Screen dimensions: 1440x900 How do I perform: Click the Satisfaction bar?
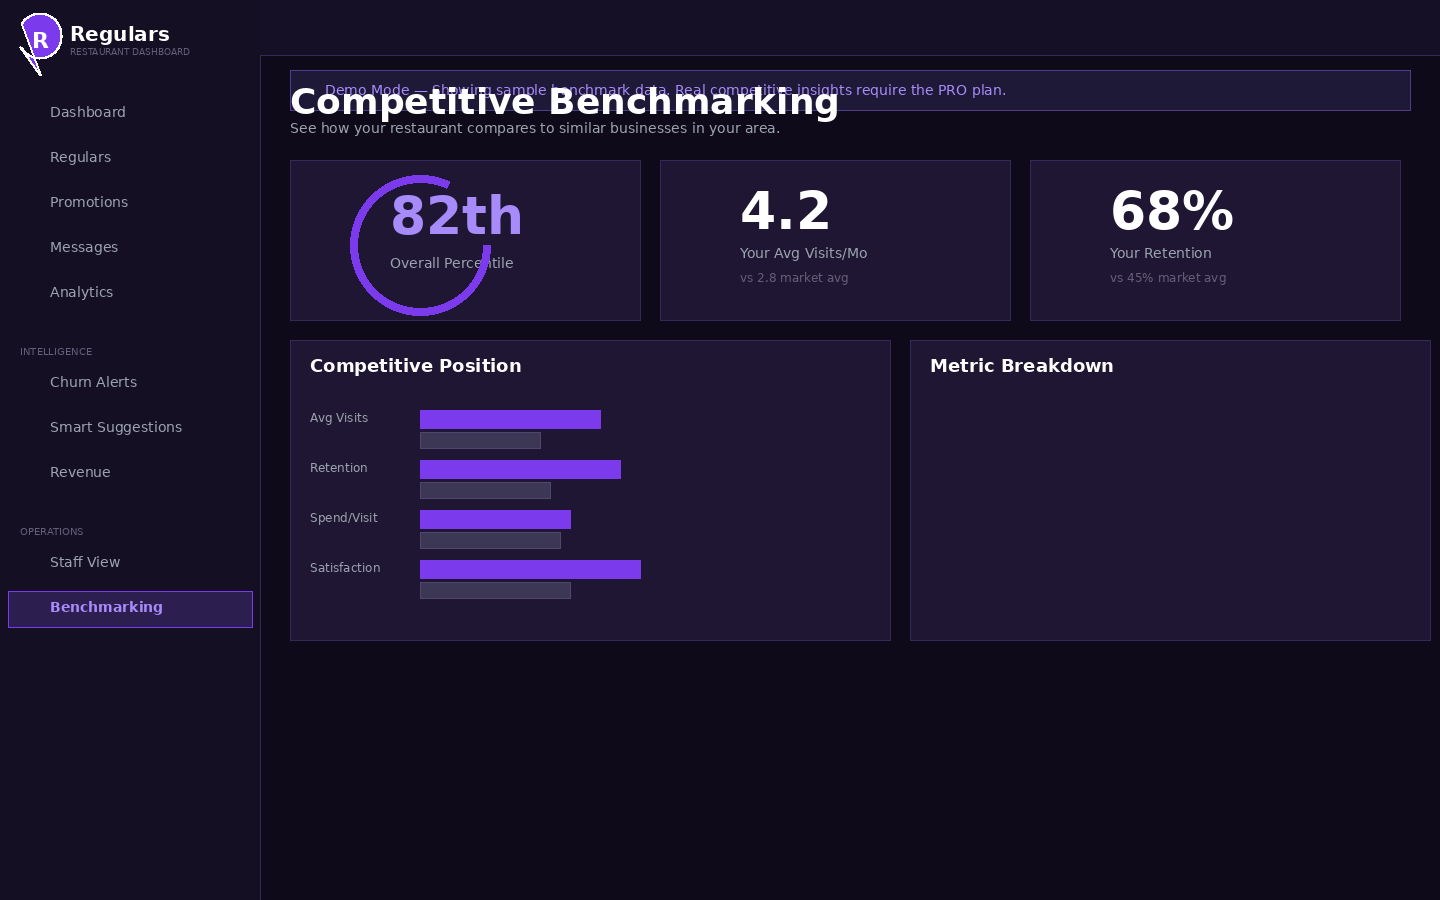pyautogui.click(x=530, y=569)
